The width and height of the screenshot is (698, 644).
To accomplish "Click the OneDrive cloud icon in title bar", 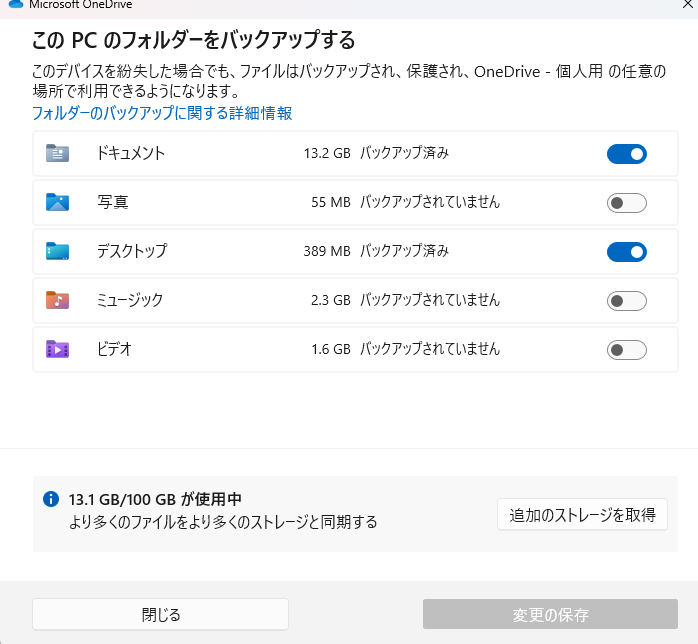I will (x=16, y=4).
